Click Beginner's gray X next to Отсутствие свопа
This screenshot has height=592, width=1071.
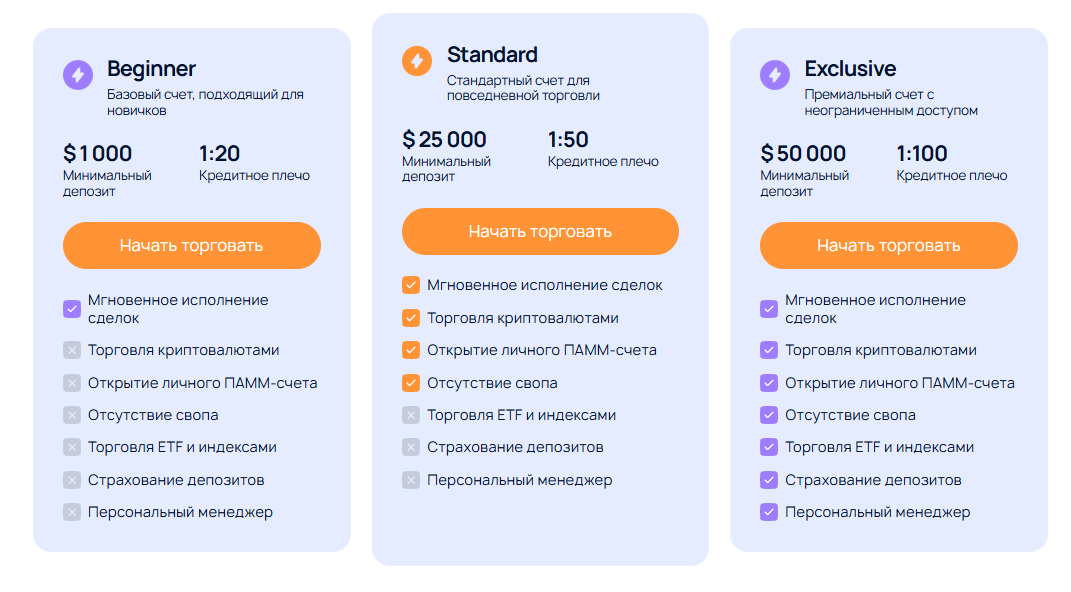click(72, 415)
